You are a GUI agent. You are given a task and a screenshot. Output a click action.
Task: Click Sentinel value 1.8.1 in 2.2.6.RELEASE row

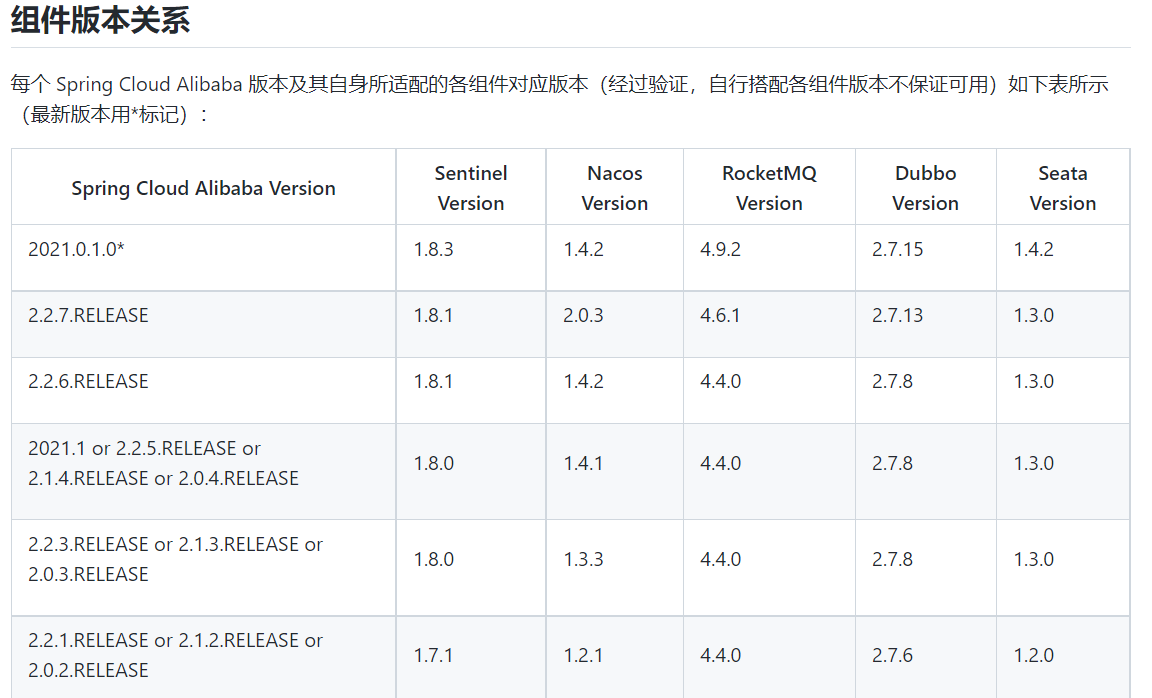[x=433, y=381]
